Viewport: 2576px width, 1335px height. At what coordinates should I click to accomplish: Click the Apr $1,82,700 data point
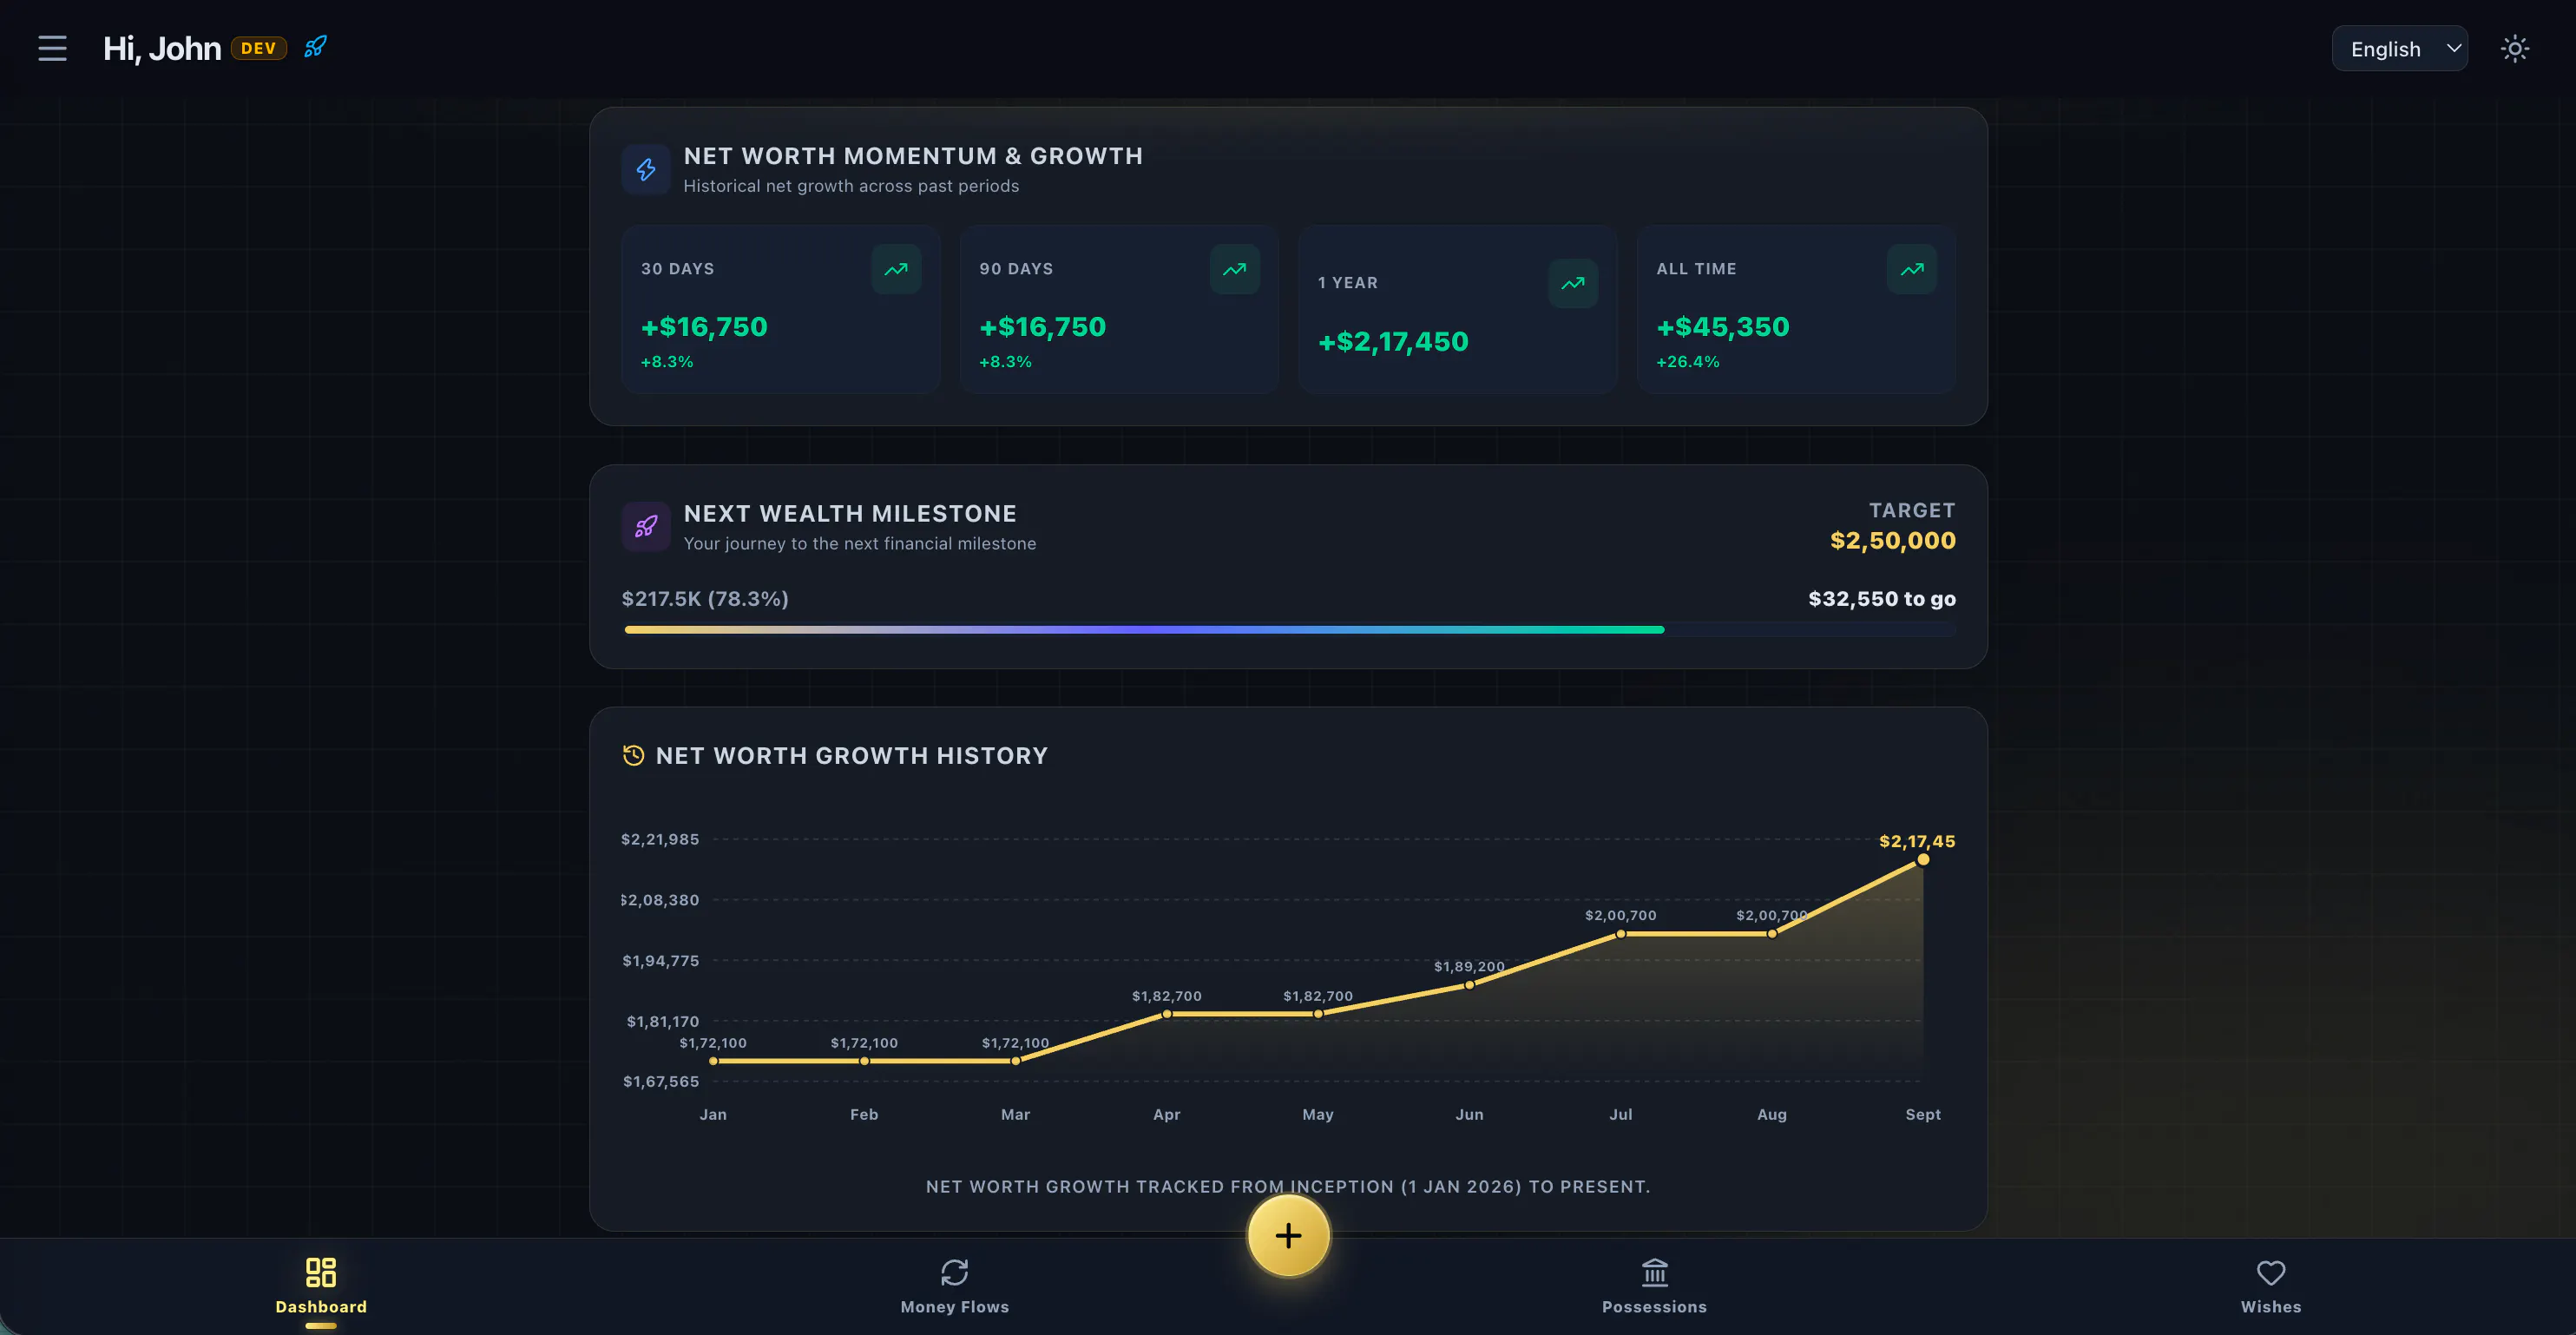[1166, 1013]
